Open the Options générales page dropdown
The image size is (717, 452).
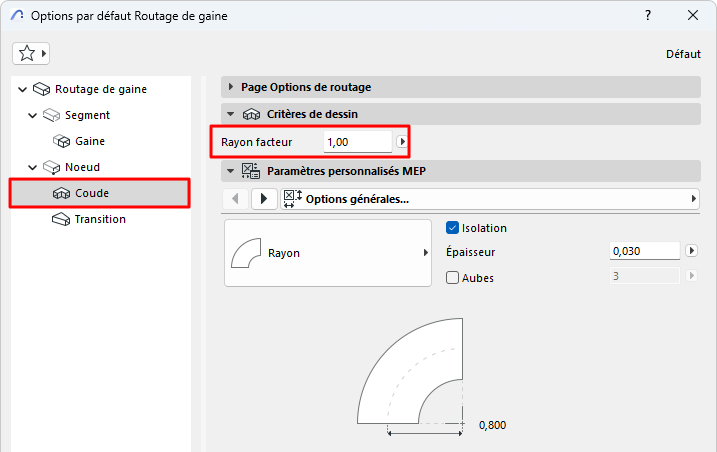[693, 198]
